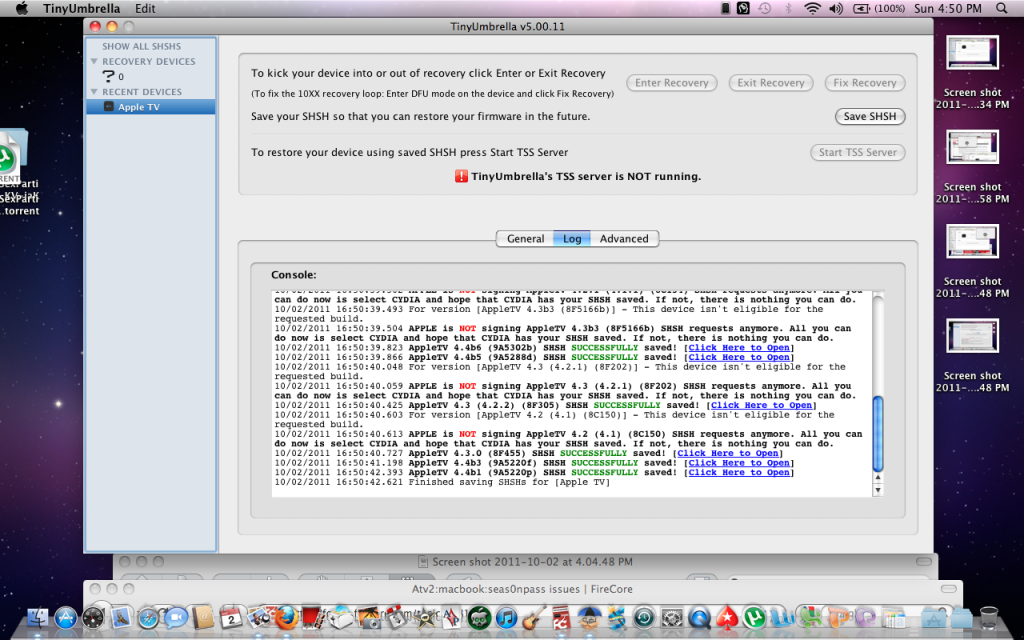Open TinyUmbrella umbrella icon in Dock
The height and width of the screenshot is (640, 1024).
[589, 618]
